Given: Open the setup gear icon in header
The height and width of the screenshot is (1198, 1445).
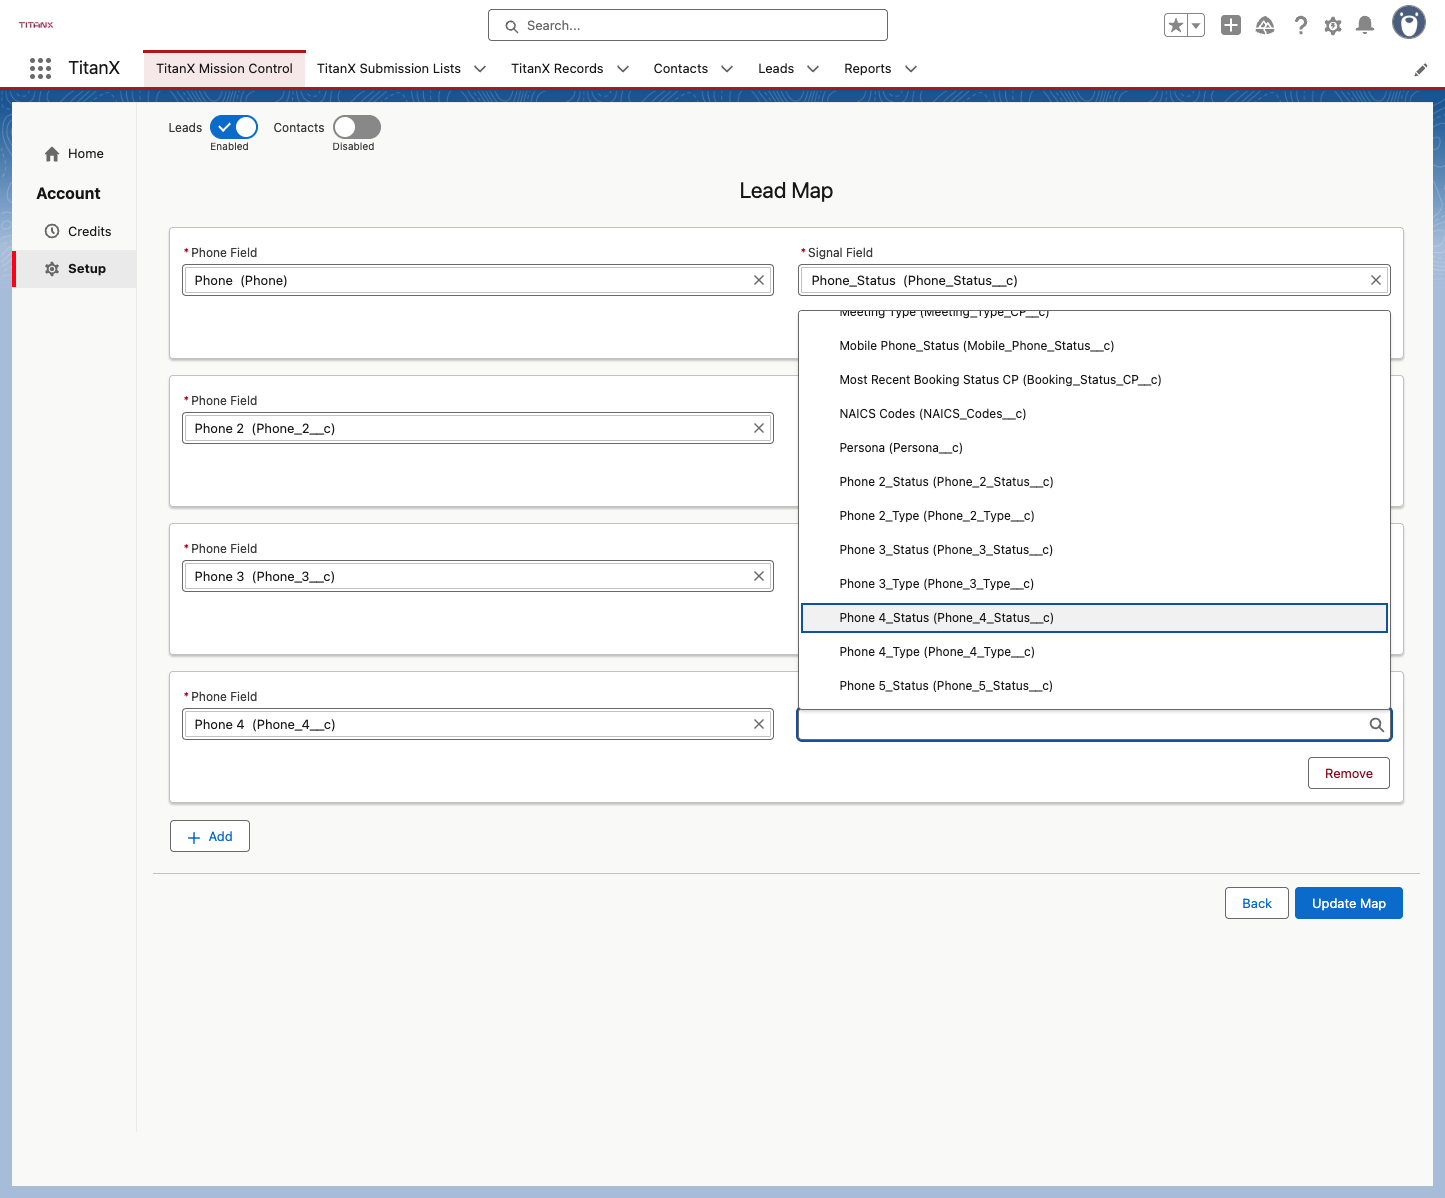Looking at the screenshot, I should click(x=1333, y=26).
